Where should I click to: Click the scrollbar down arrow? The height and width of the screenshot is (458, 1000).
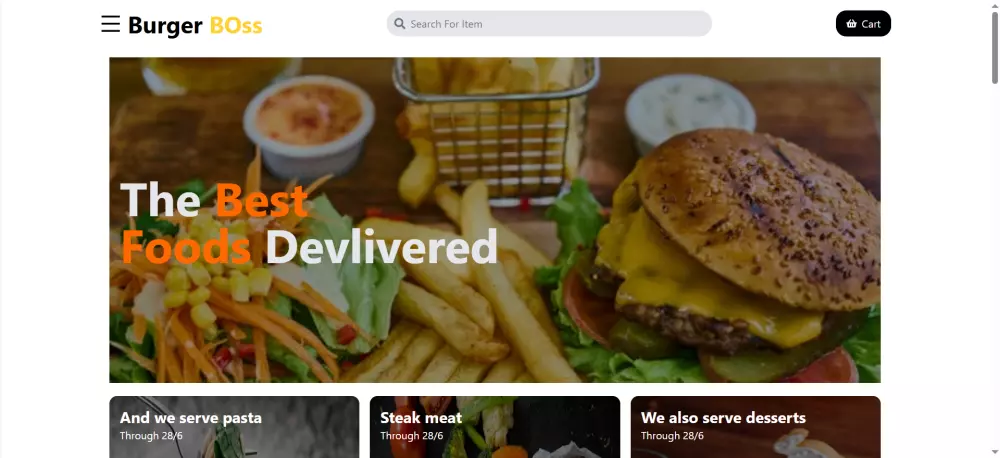click(994, 453)
